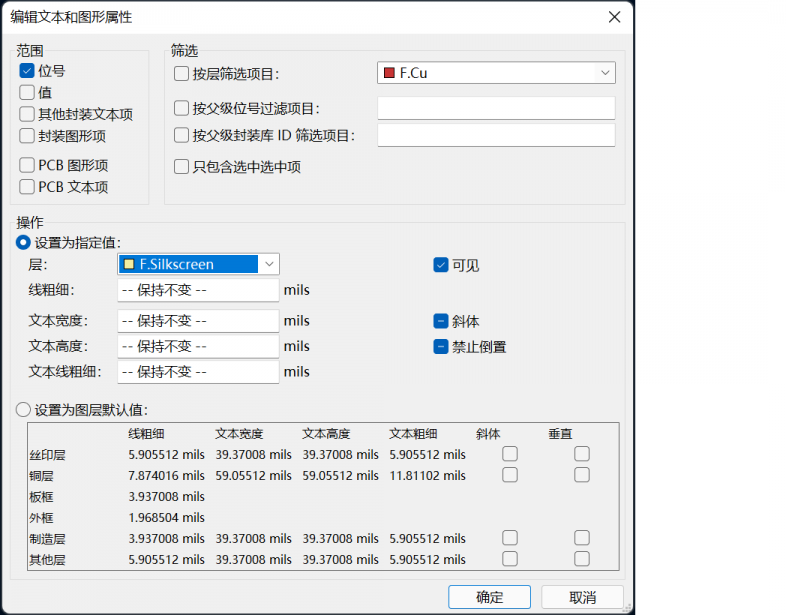The width and height of the screenshot is (786, 615).
Task: Click the dialog resize grip corner
Action: point(627,608)
